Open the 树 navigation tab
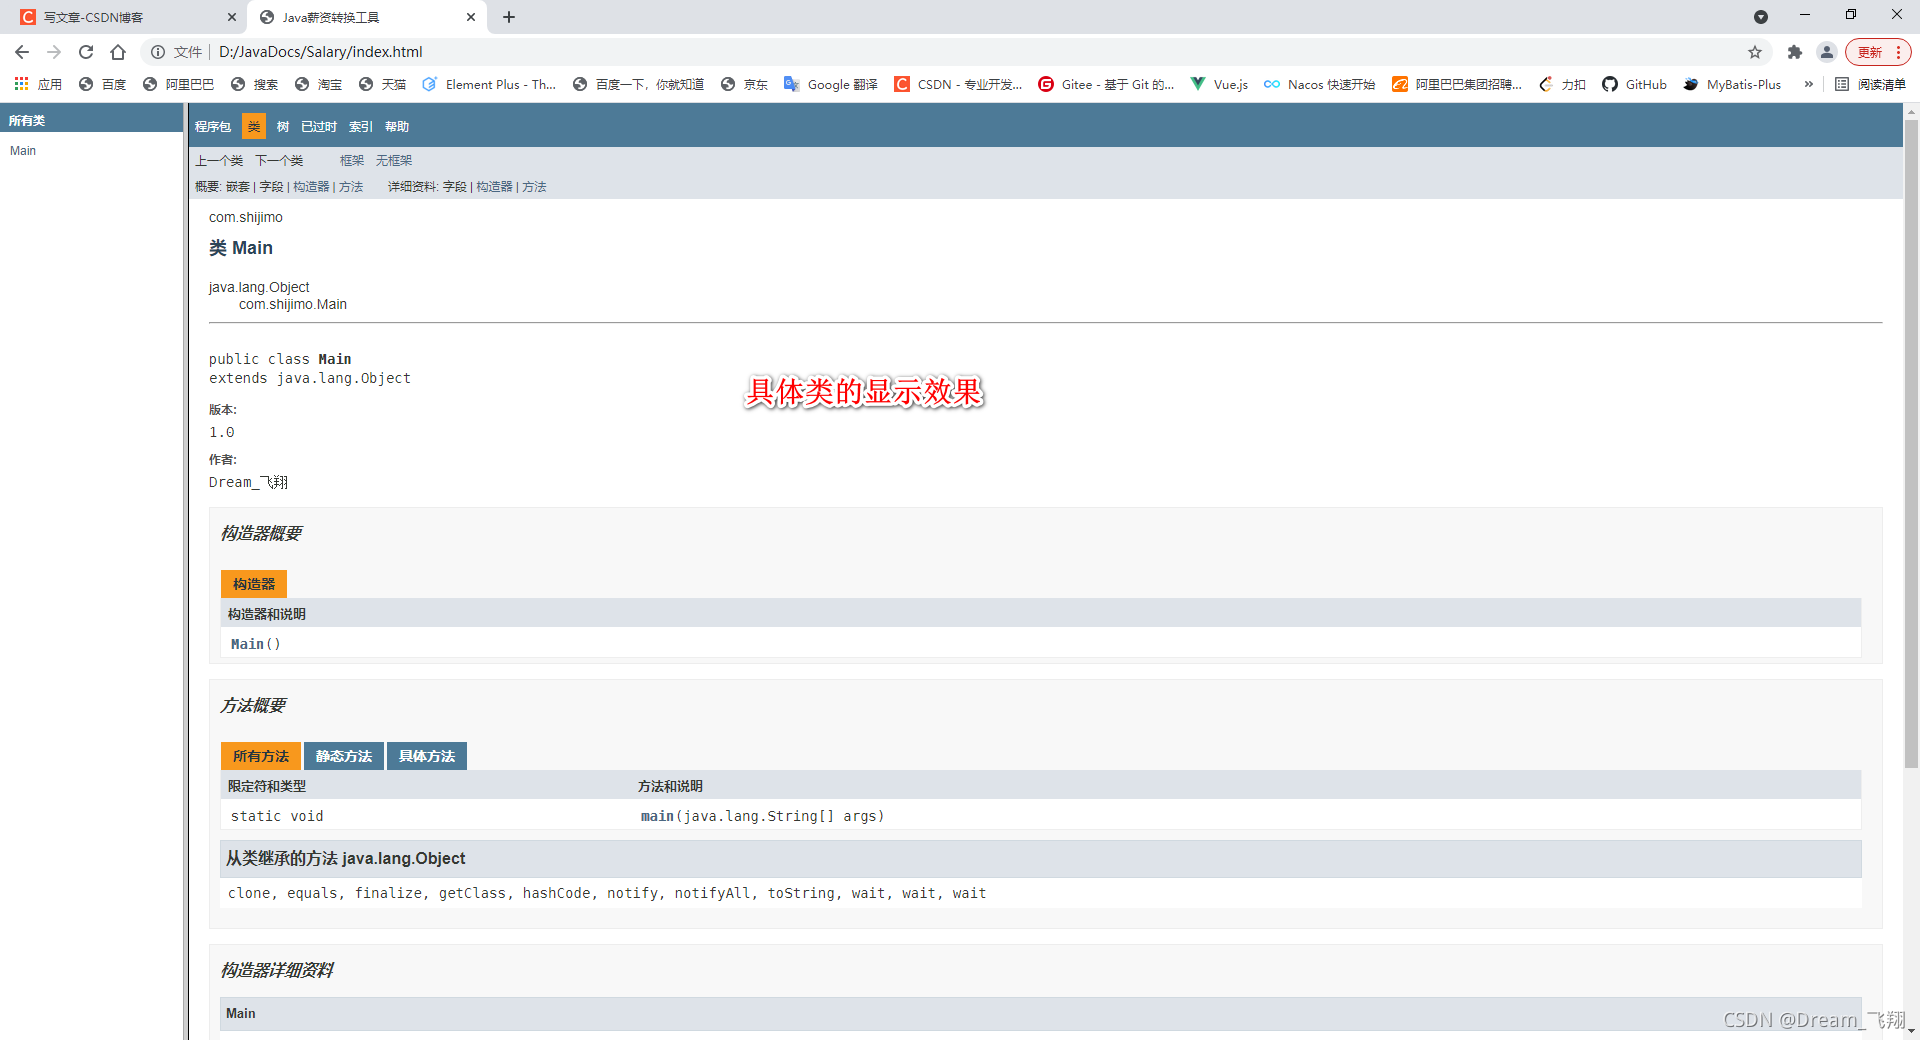This screenshot has width=1920, height=1040. point(283,127)
